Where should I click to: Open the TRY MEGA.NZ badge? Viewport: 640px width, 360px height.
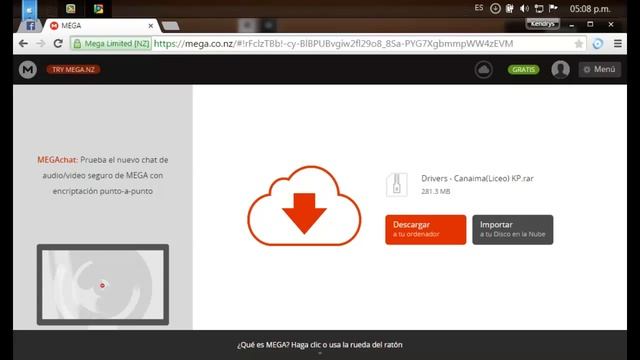[x=73, y=69]
